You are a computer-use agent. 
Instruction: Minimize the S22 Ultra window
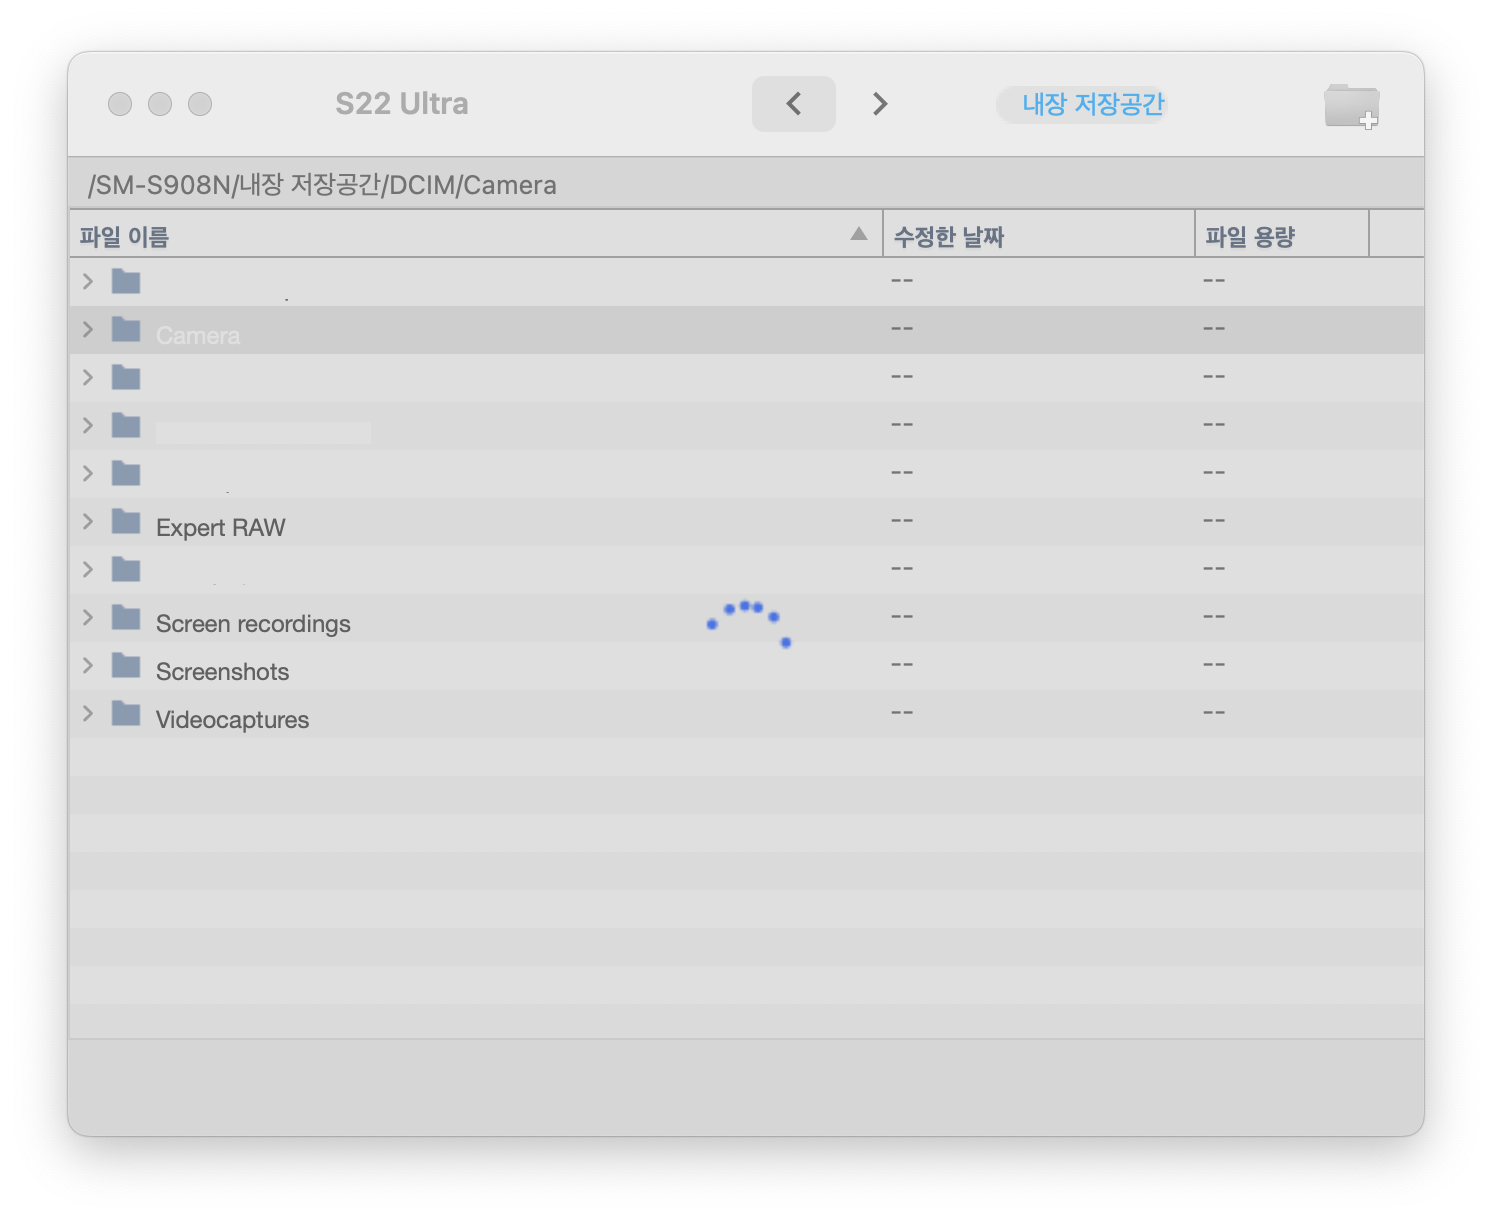(x=160, y=104)
